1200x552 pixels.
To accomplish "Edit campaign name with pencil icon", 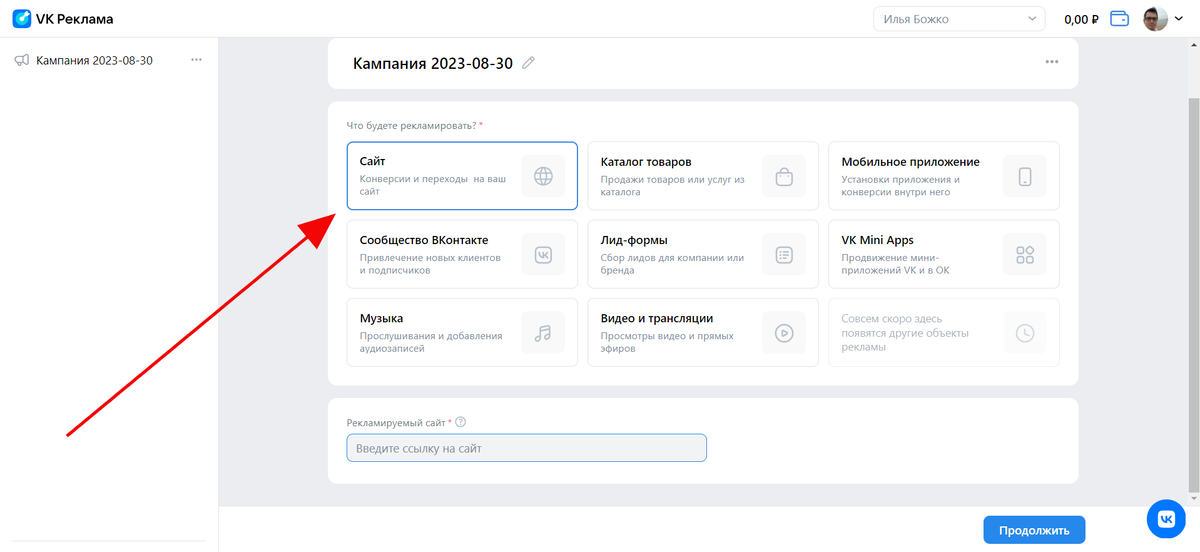I will point(529,63).
